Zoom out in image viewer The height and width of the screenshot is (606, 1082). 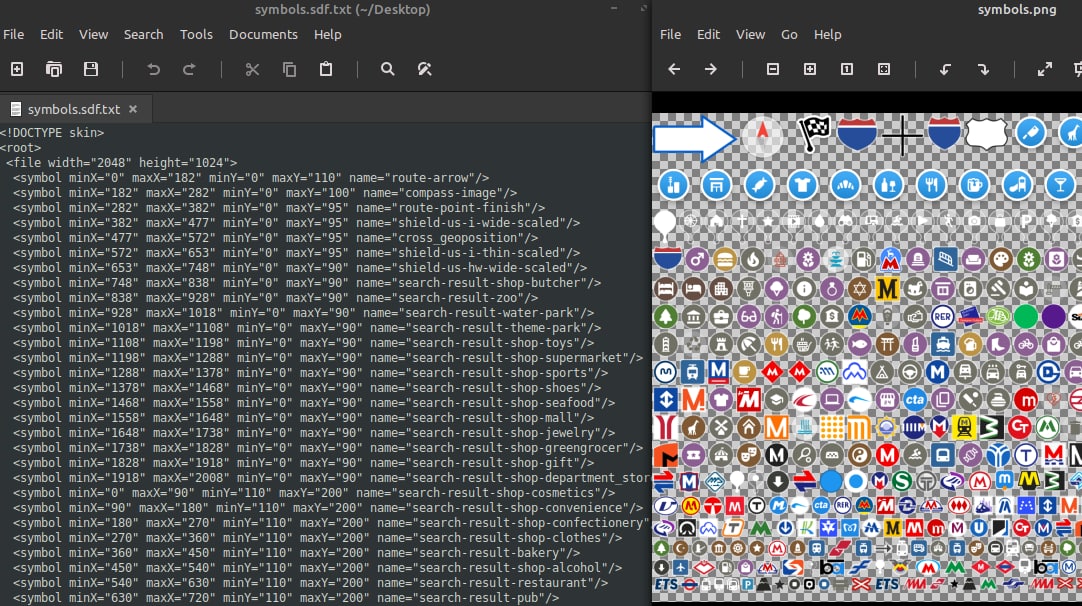click(x=773, y=69)
